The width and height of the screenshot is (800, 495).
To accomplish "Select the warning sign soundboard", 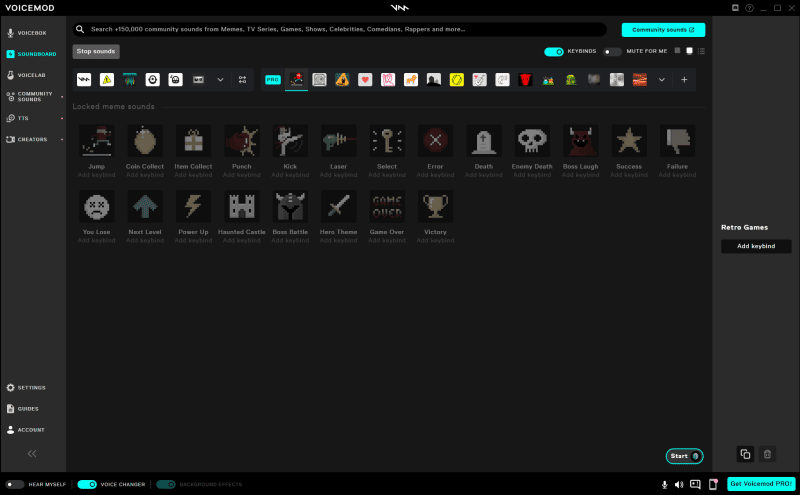I will click(107, 80).
